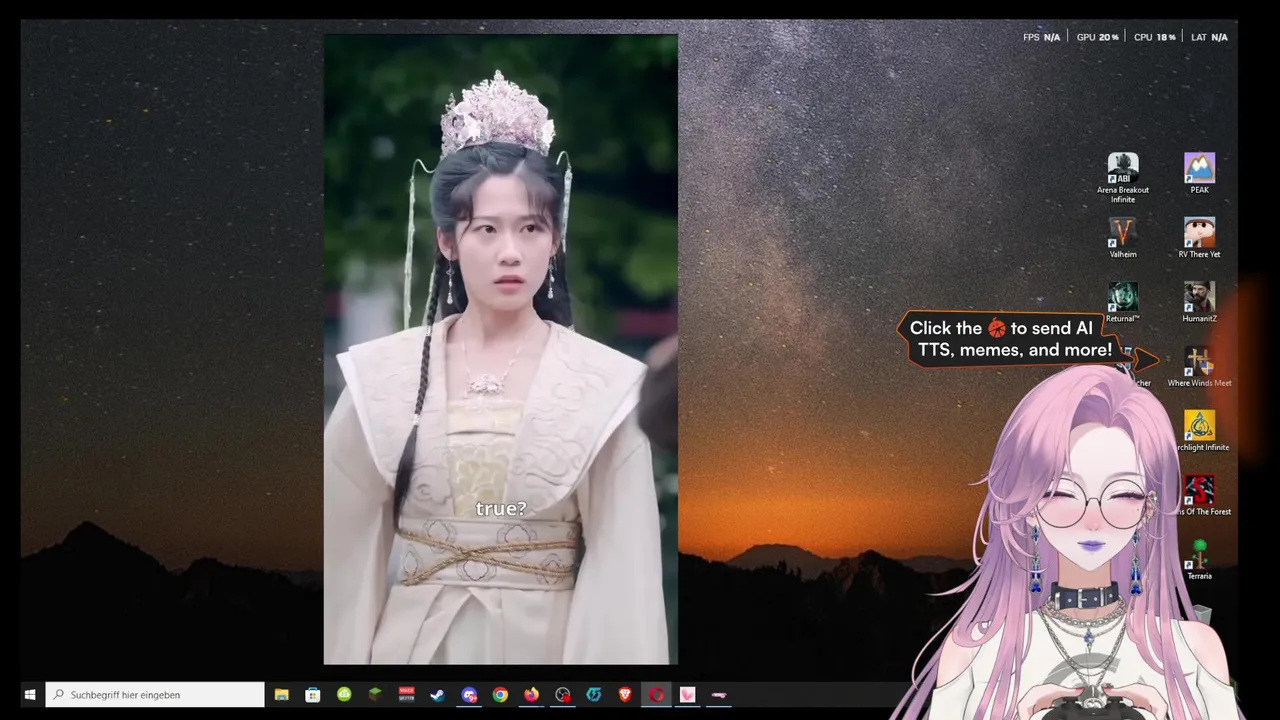Launch Where Winds Meet desktop shortcut
Image resolution: width=1280 pixels, height=720 pixels.
(1199, 367)
